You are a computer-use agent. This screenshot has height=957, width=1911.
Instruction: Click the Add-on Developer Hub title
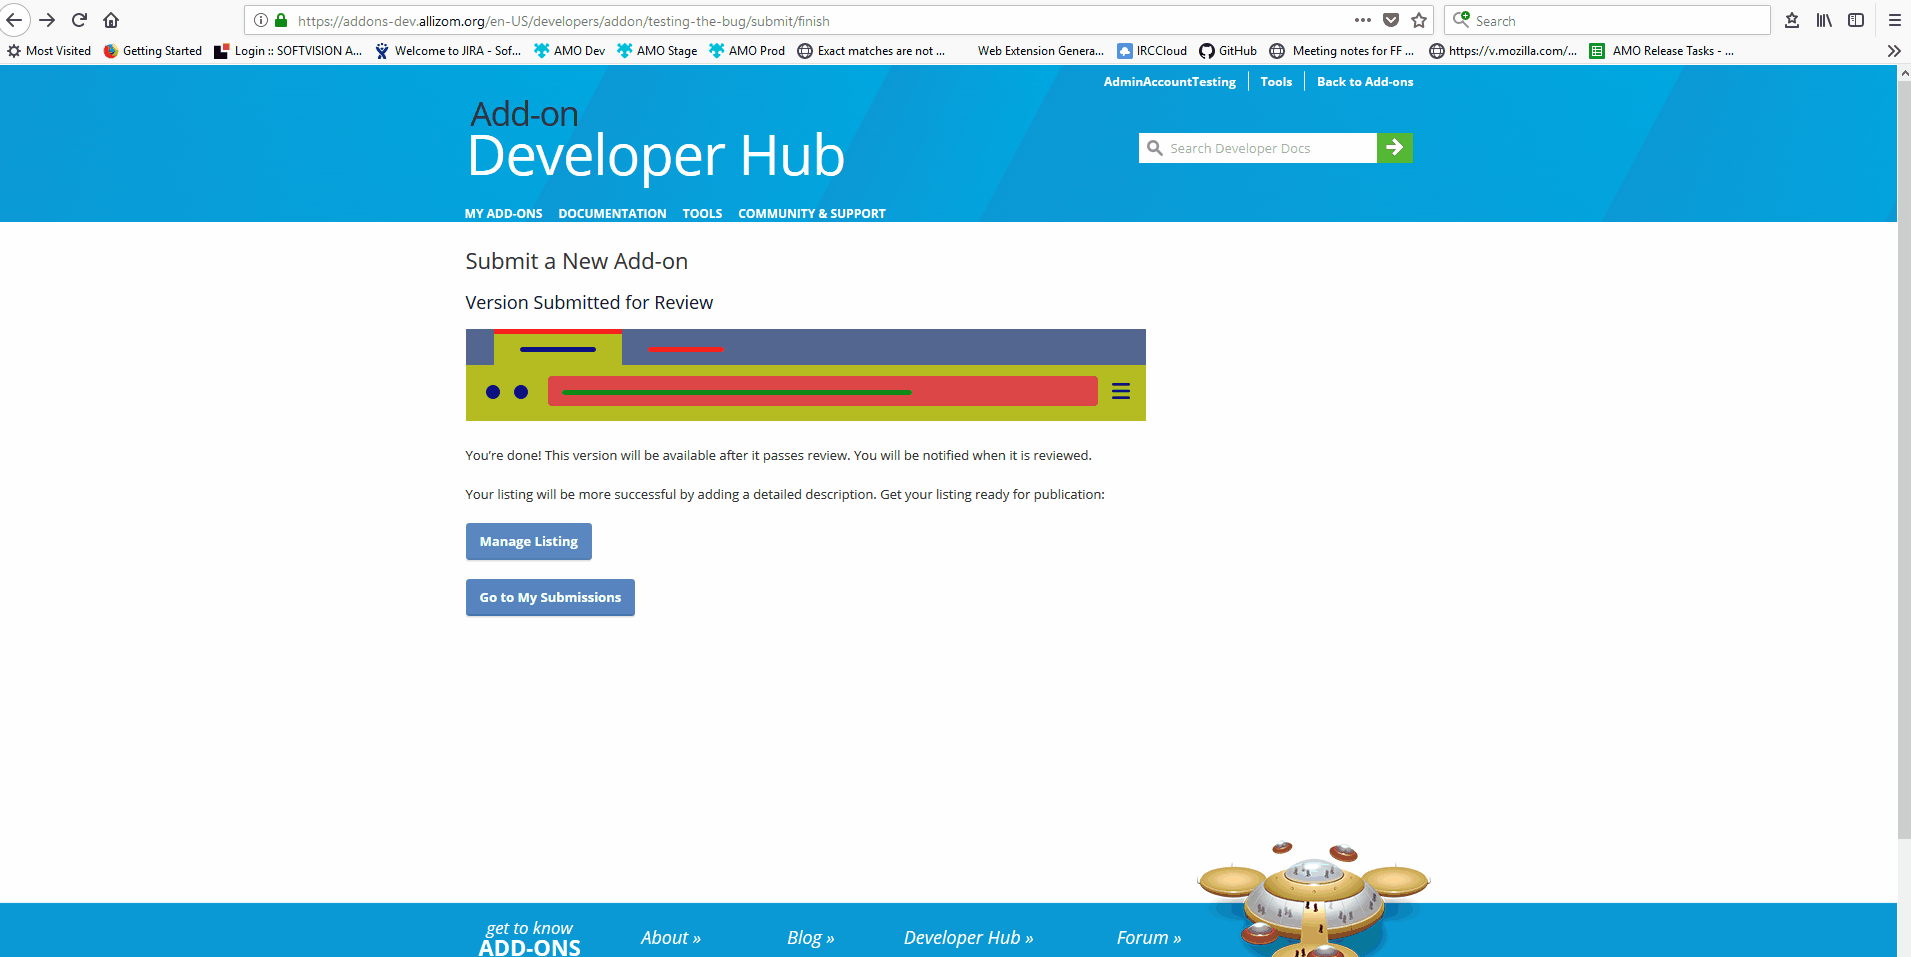coord(656,141)
